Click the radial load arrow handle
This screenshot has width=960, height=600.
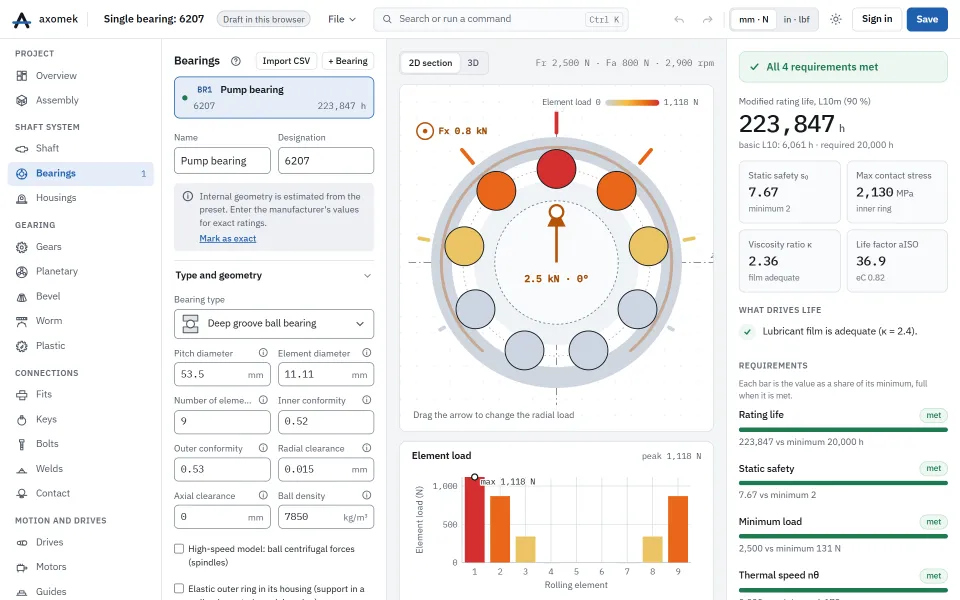tap(556, 212)
